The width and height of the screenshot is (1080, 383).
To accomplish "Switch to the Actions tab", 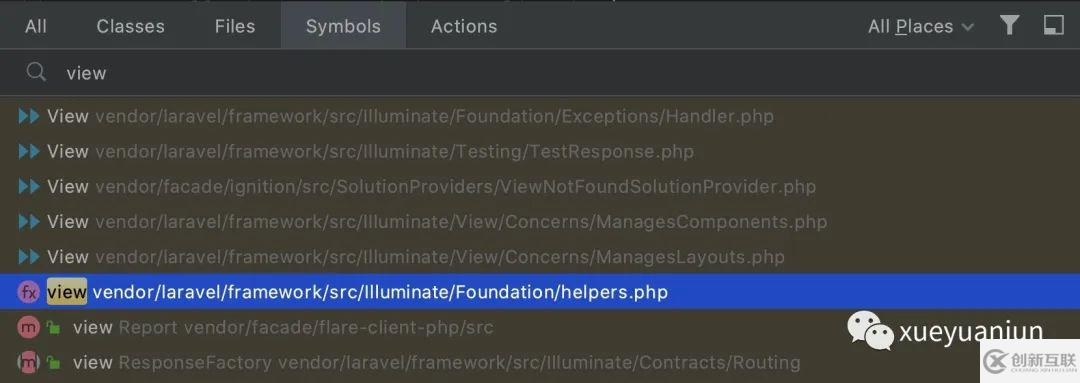I will pos(464,26).
